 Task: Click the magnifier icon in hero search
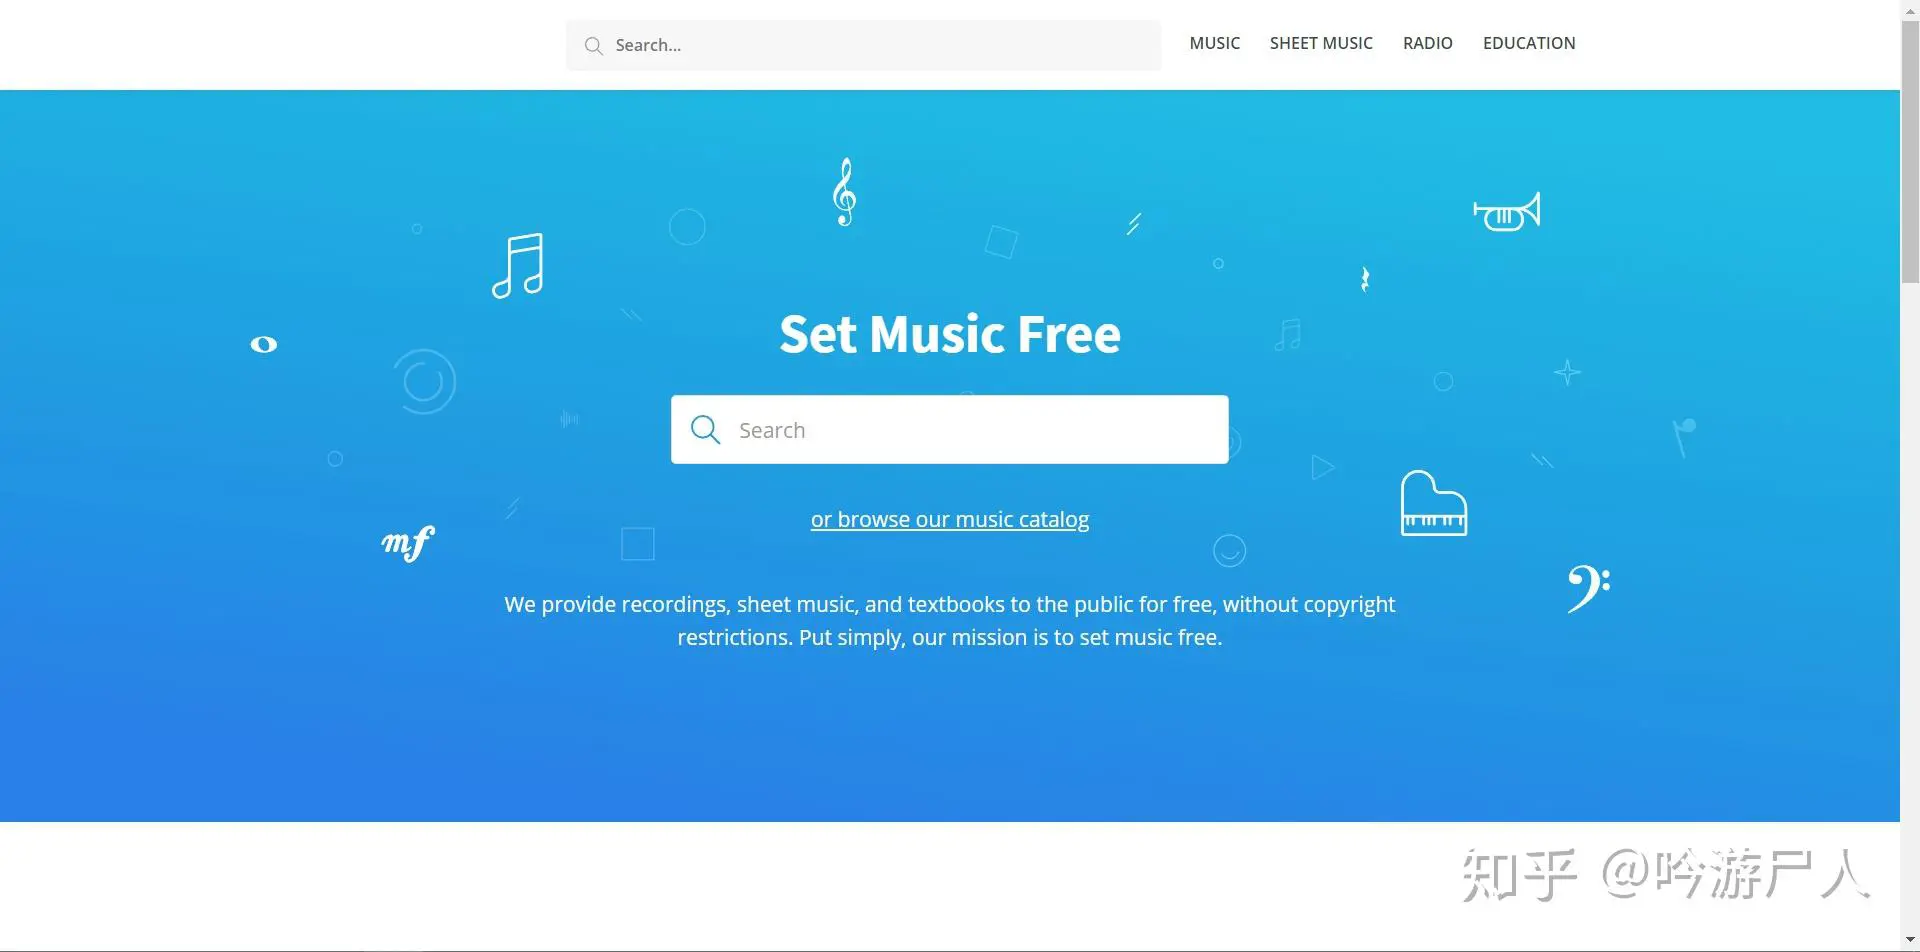click(705, 430)
